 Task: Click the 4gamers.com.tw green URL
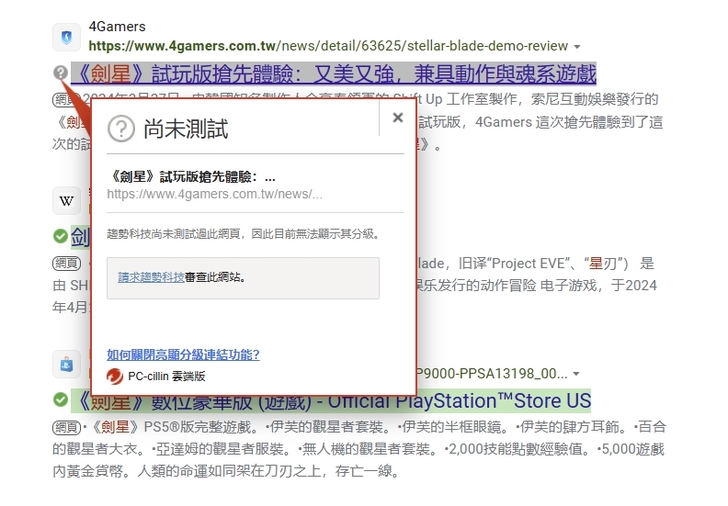328,46
